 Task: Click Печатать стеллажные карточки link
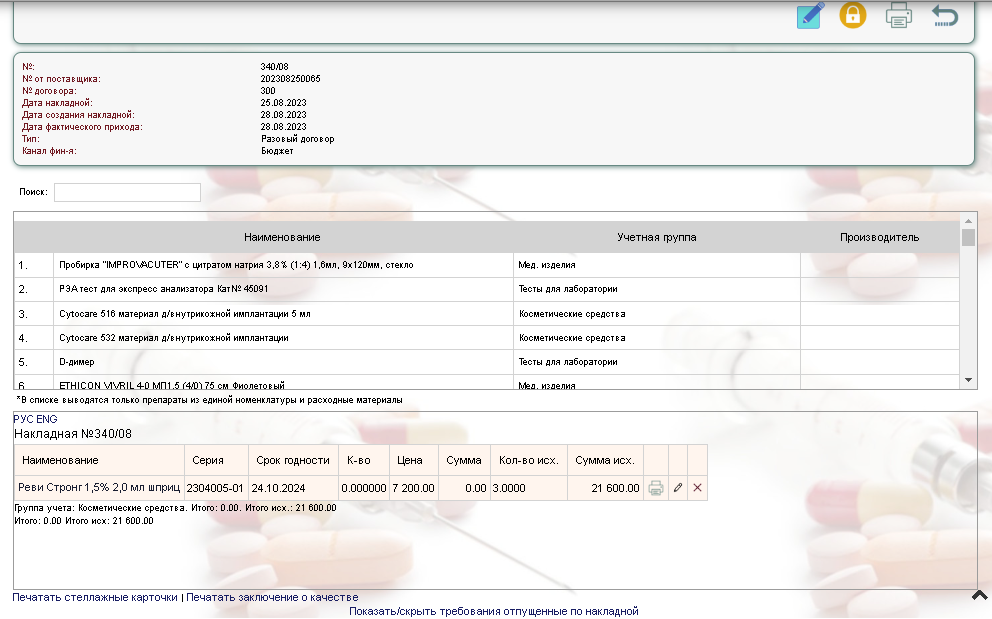(95, 597)
